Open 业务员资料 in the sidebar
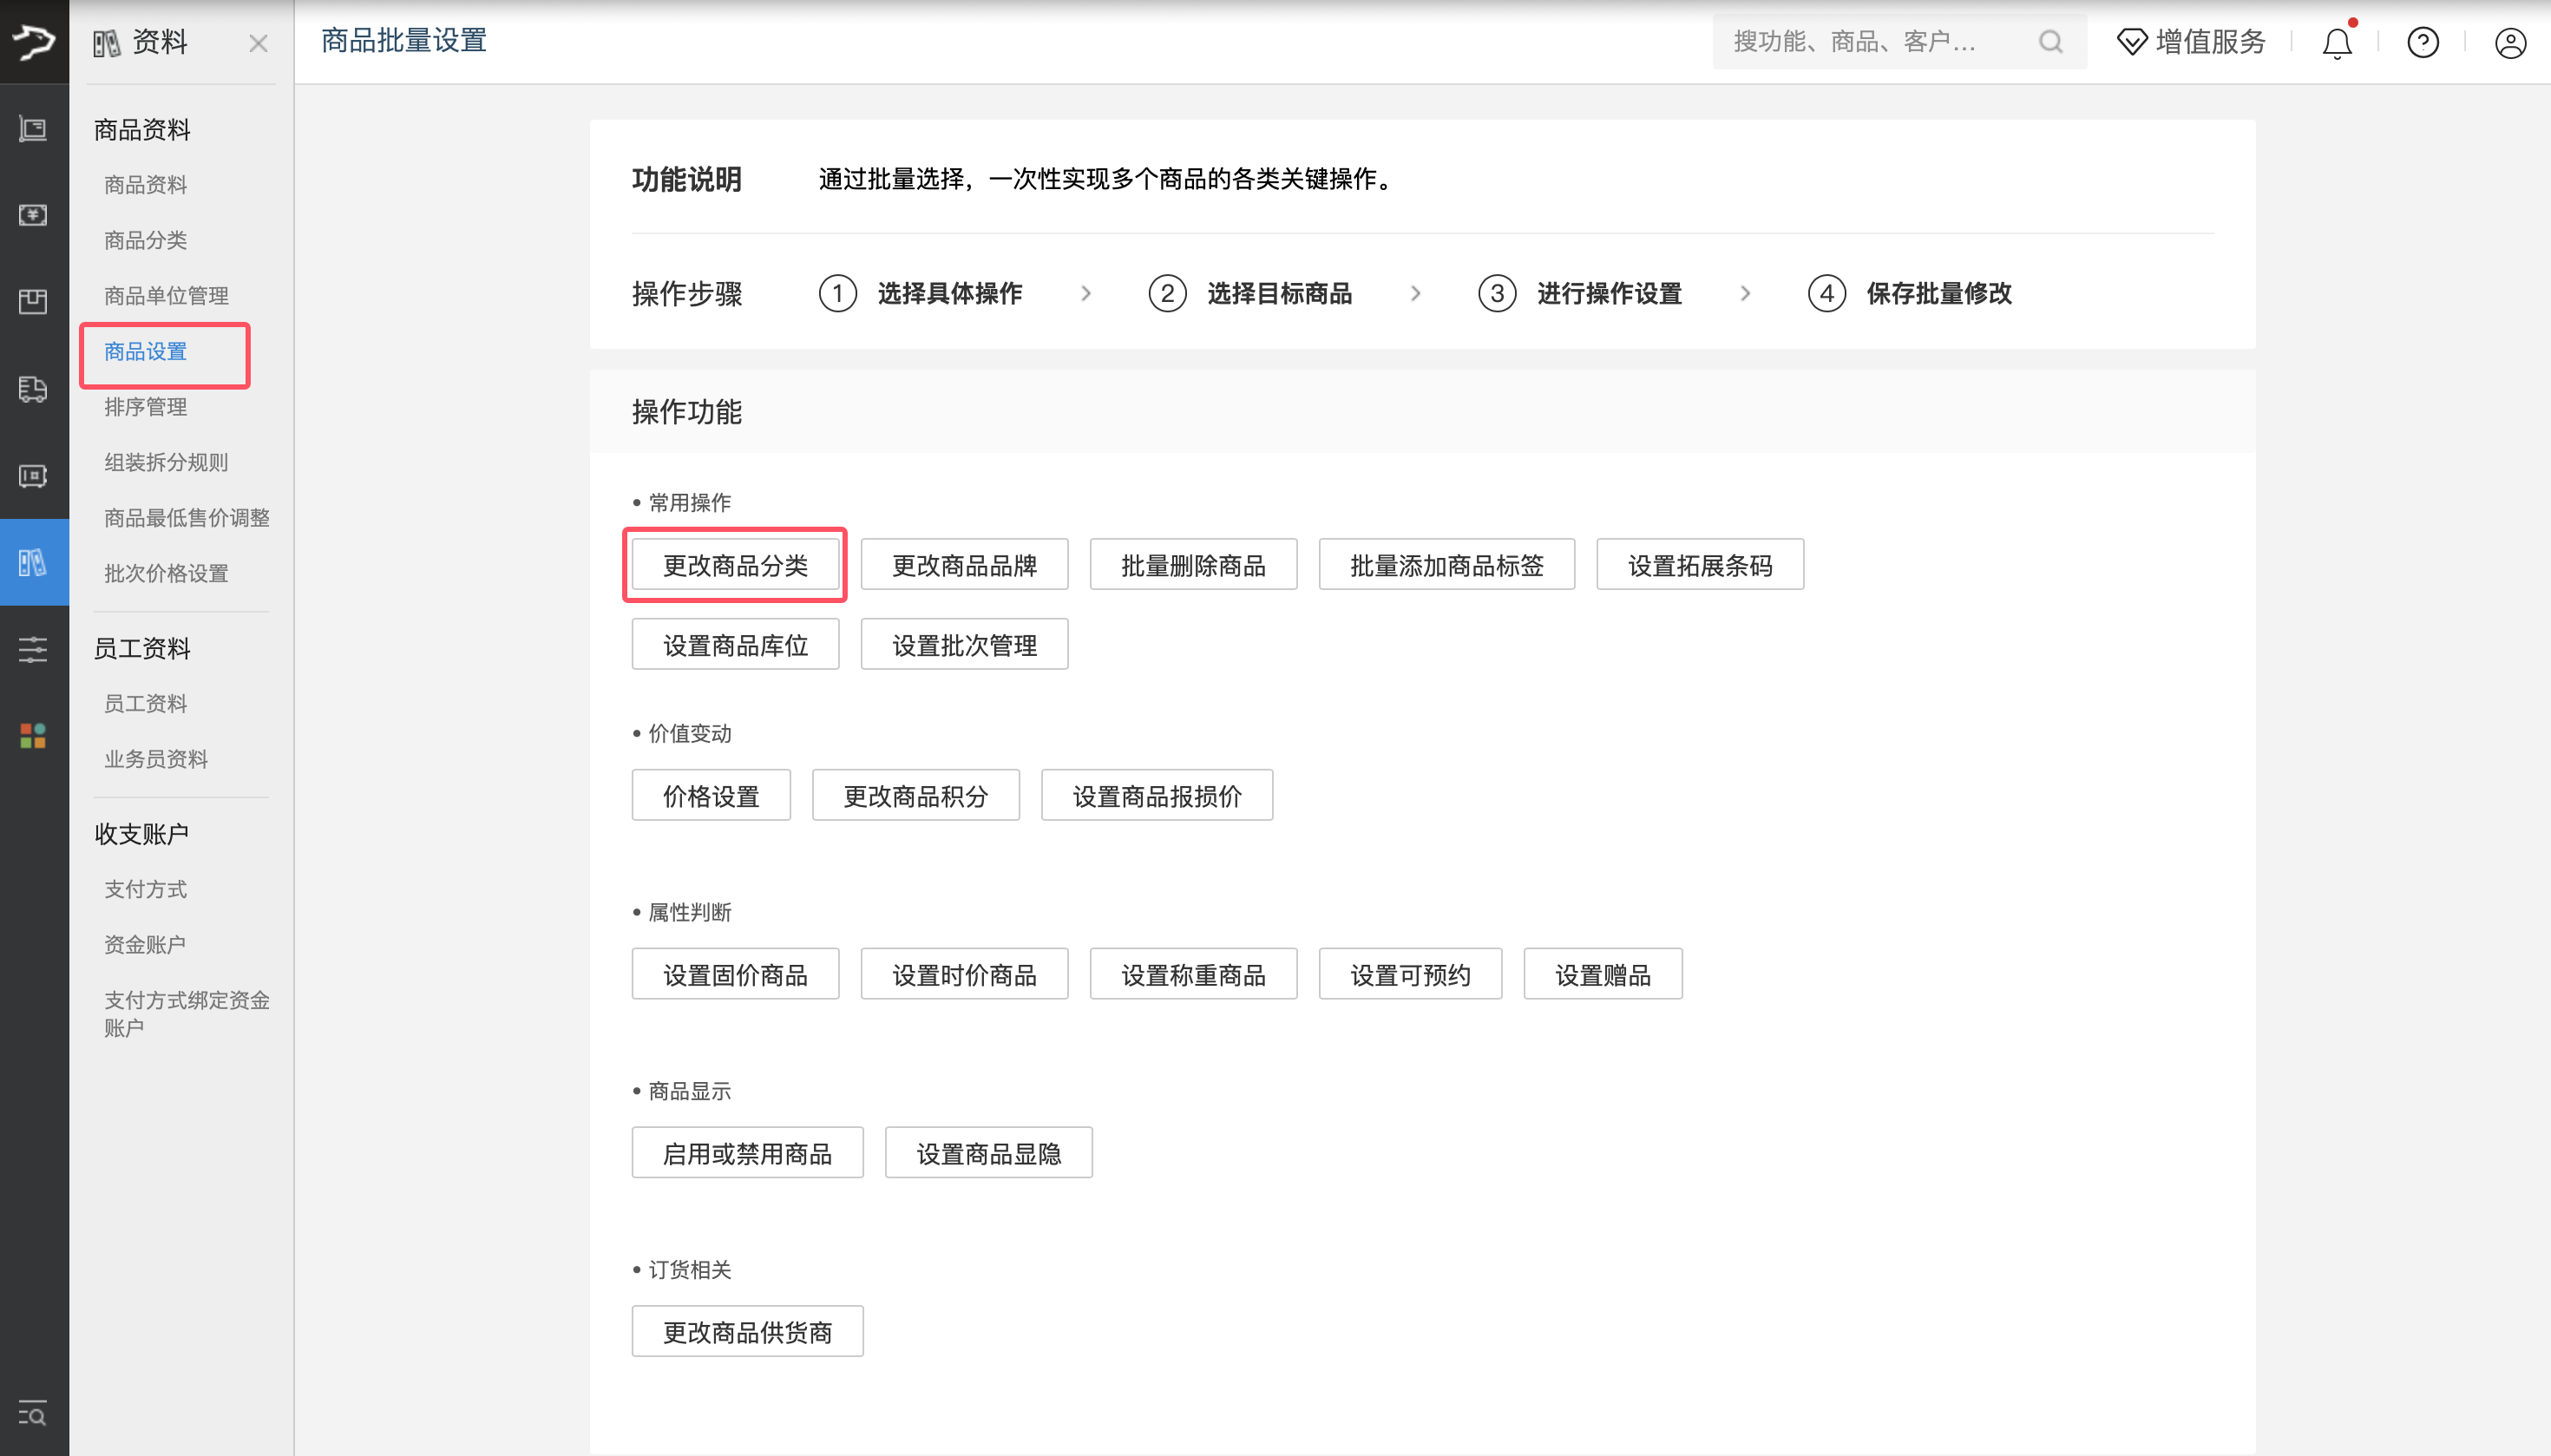The height and width of the screenshot is (1456, 2551). (x=156, y=759)
